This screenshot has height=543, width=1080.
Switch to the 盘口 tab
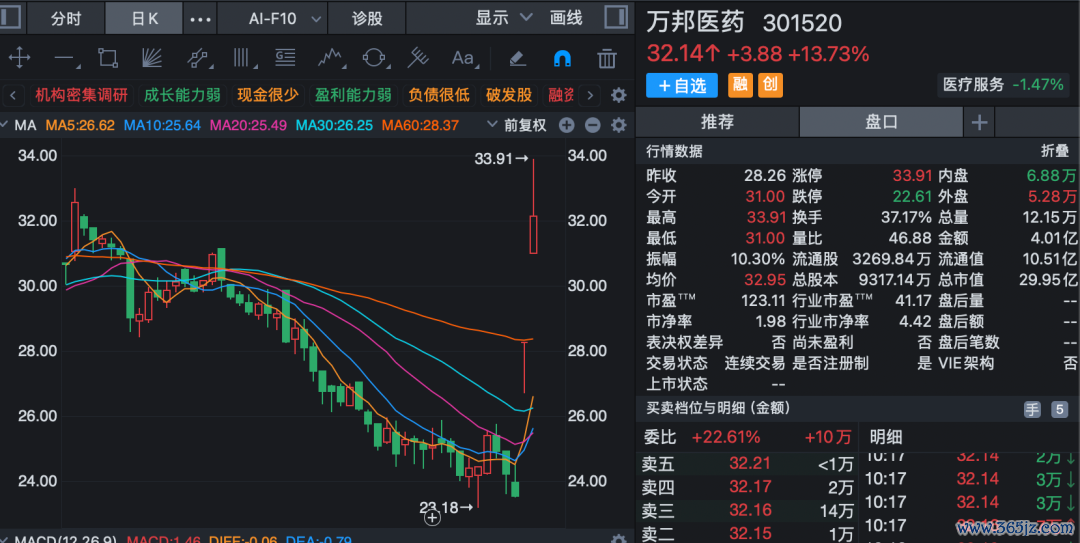pyautogui.click(x=881, y=122)
